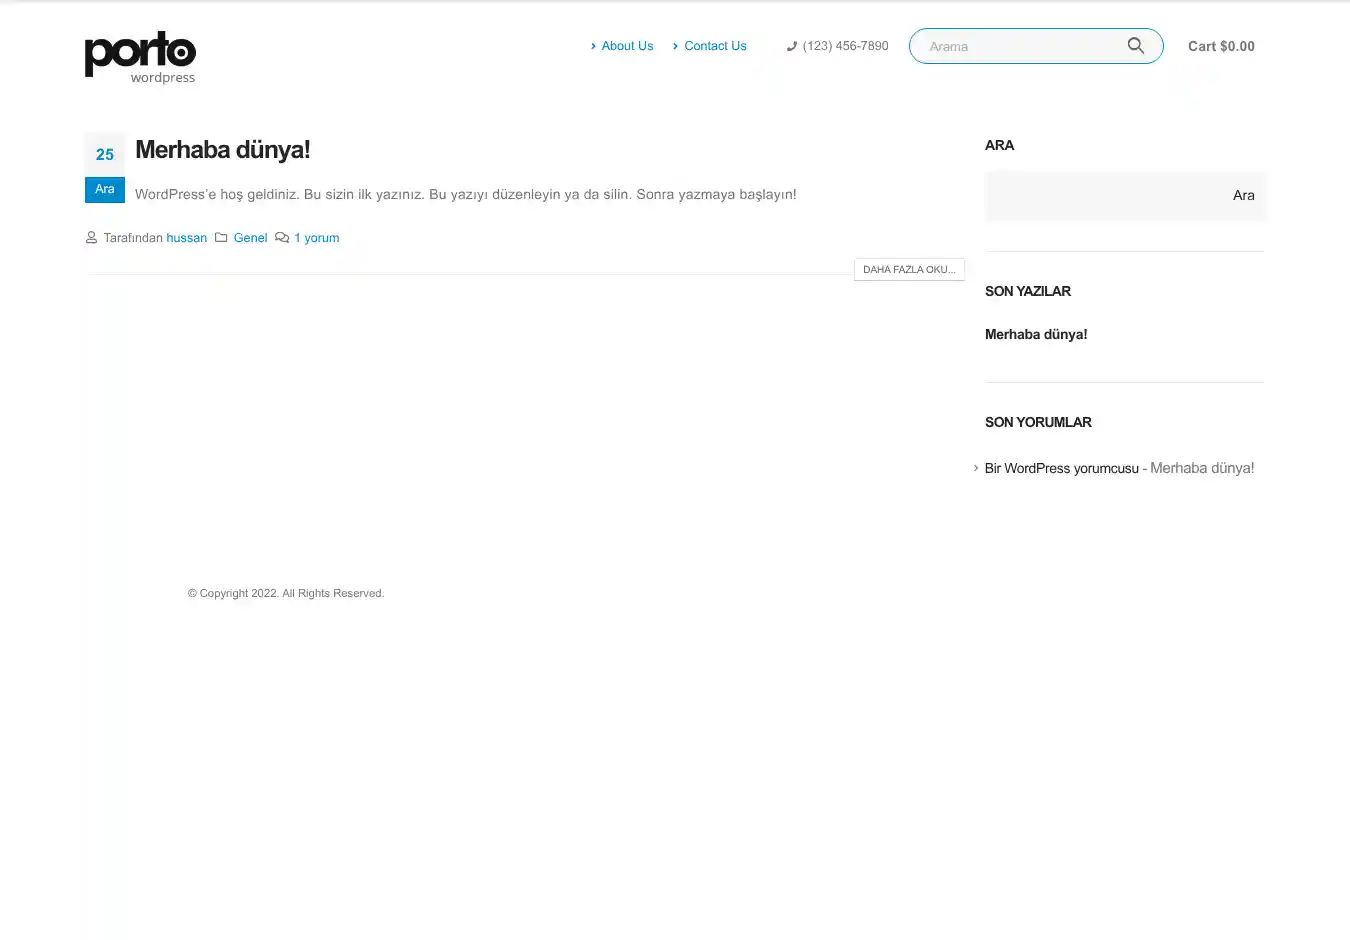Click the chevron arrow before About Us
Screen dimensions: 1350x940
coord(593,46)
